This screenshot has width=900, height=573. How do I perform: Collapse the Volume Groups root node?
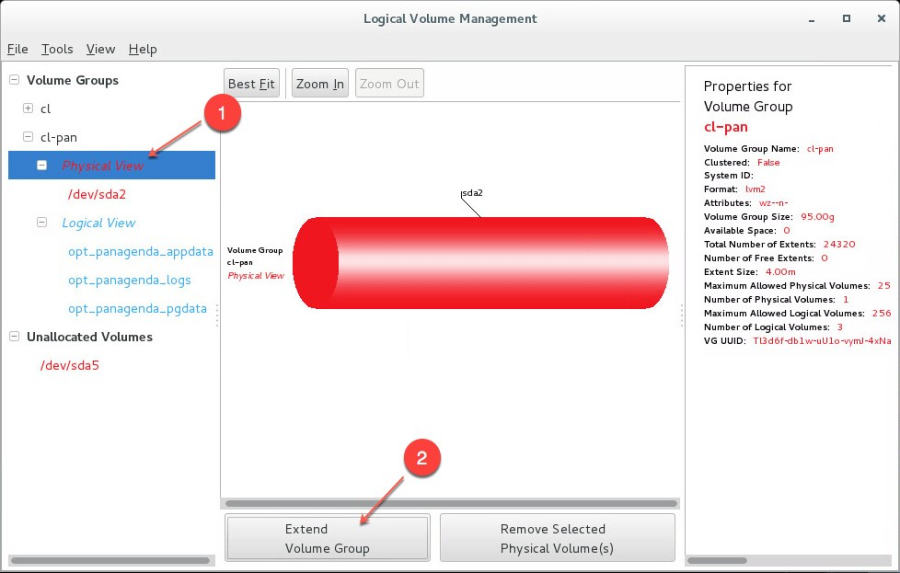[14, 80]
